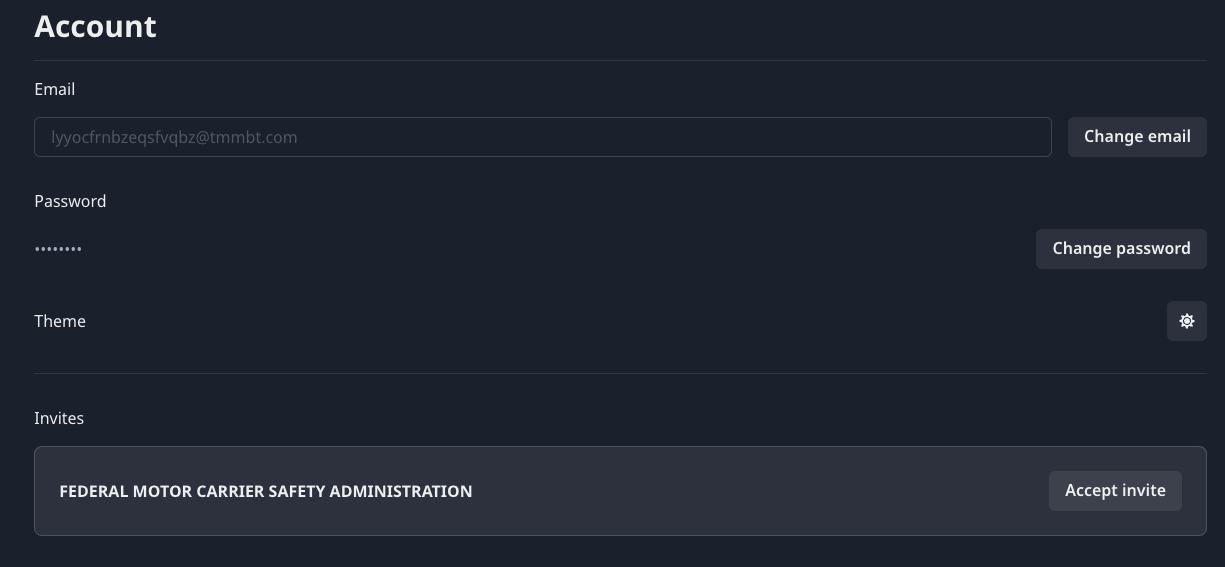The image size is (1225, 567).
Task: Accept the Federal Motor Carrier invite
Action: (1115, 491)
